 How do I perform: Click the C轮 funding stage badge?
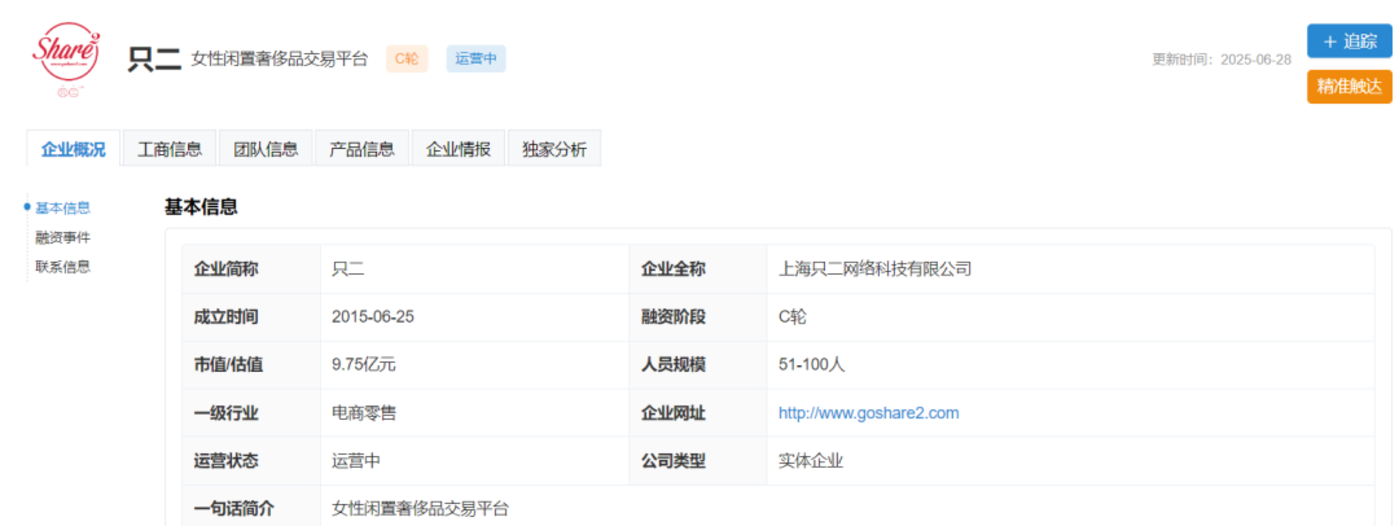point(407,59)
